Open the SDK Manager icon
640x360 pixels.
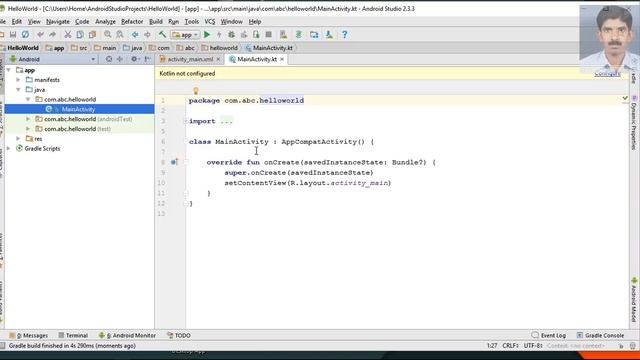pos(329,35)
